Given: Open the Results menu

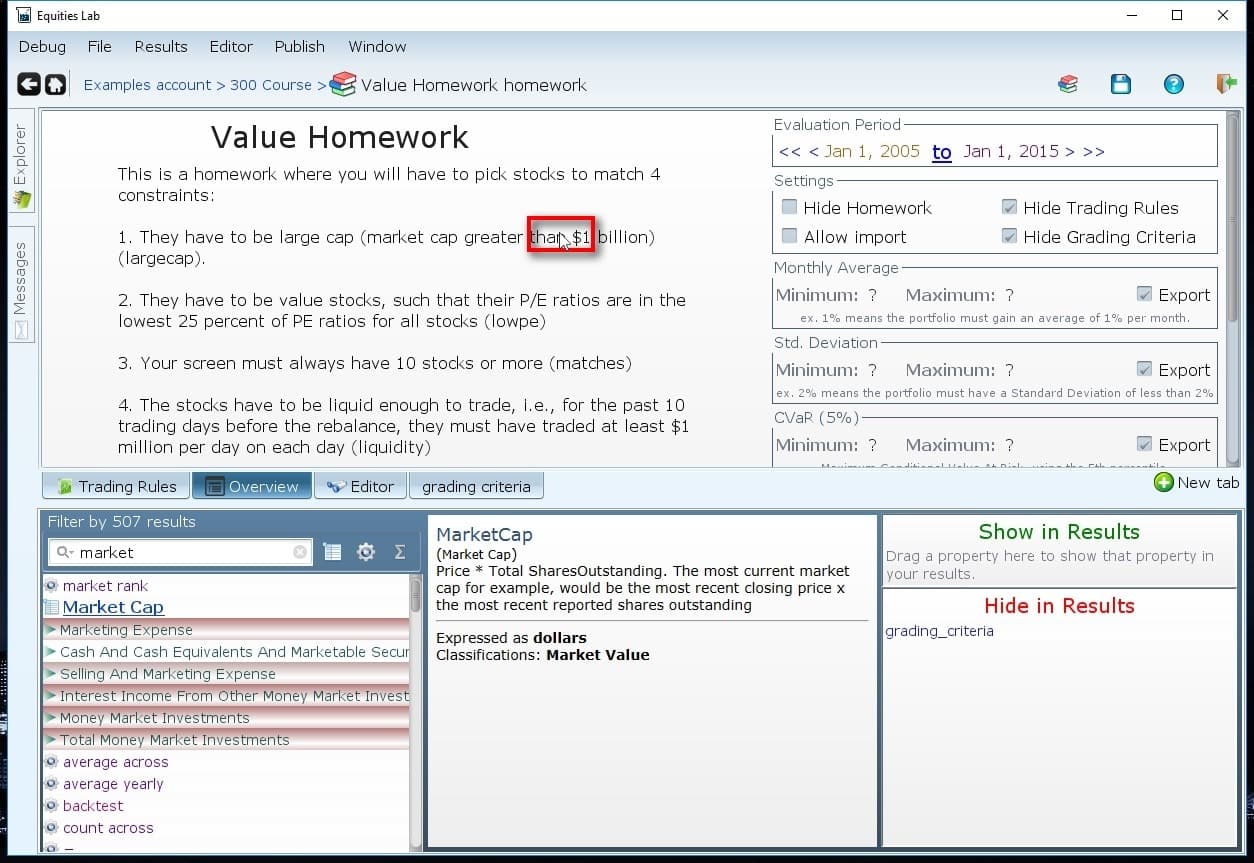Looking at the screenshot, I should click(x=160, y=46).
